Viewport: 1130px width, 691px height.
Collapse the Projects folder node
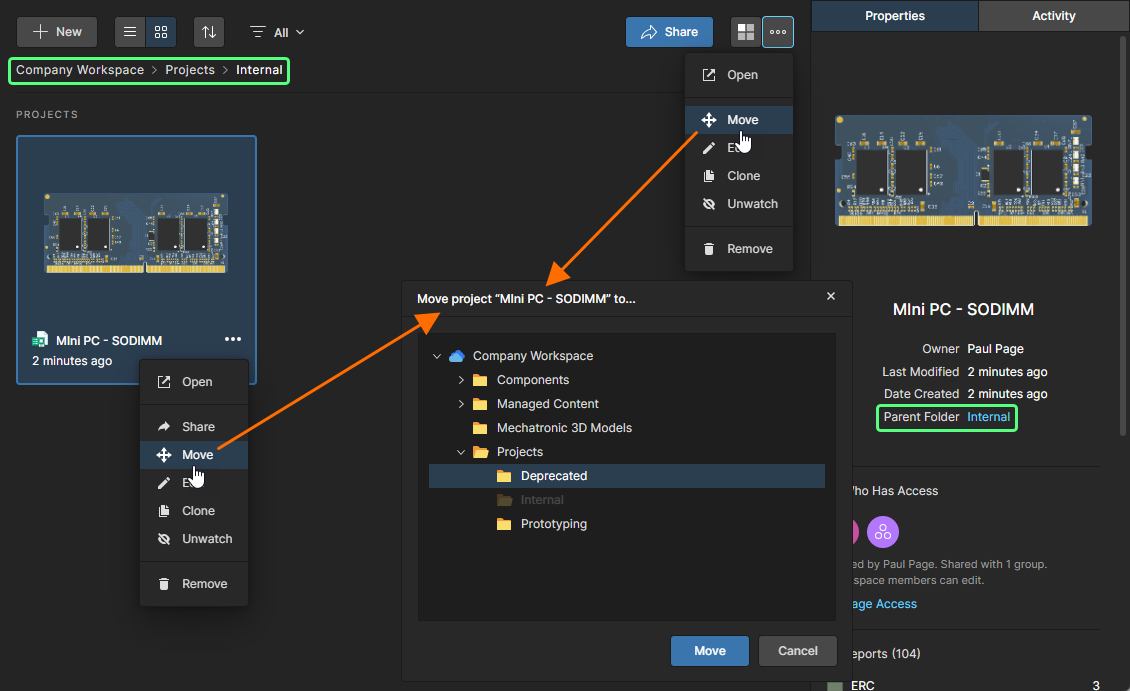coord(461,452)
